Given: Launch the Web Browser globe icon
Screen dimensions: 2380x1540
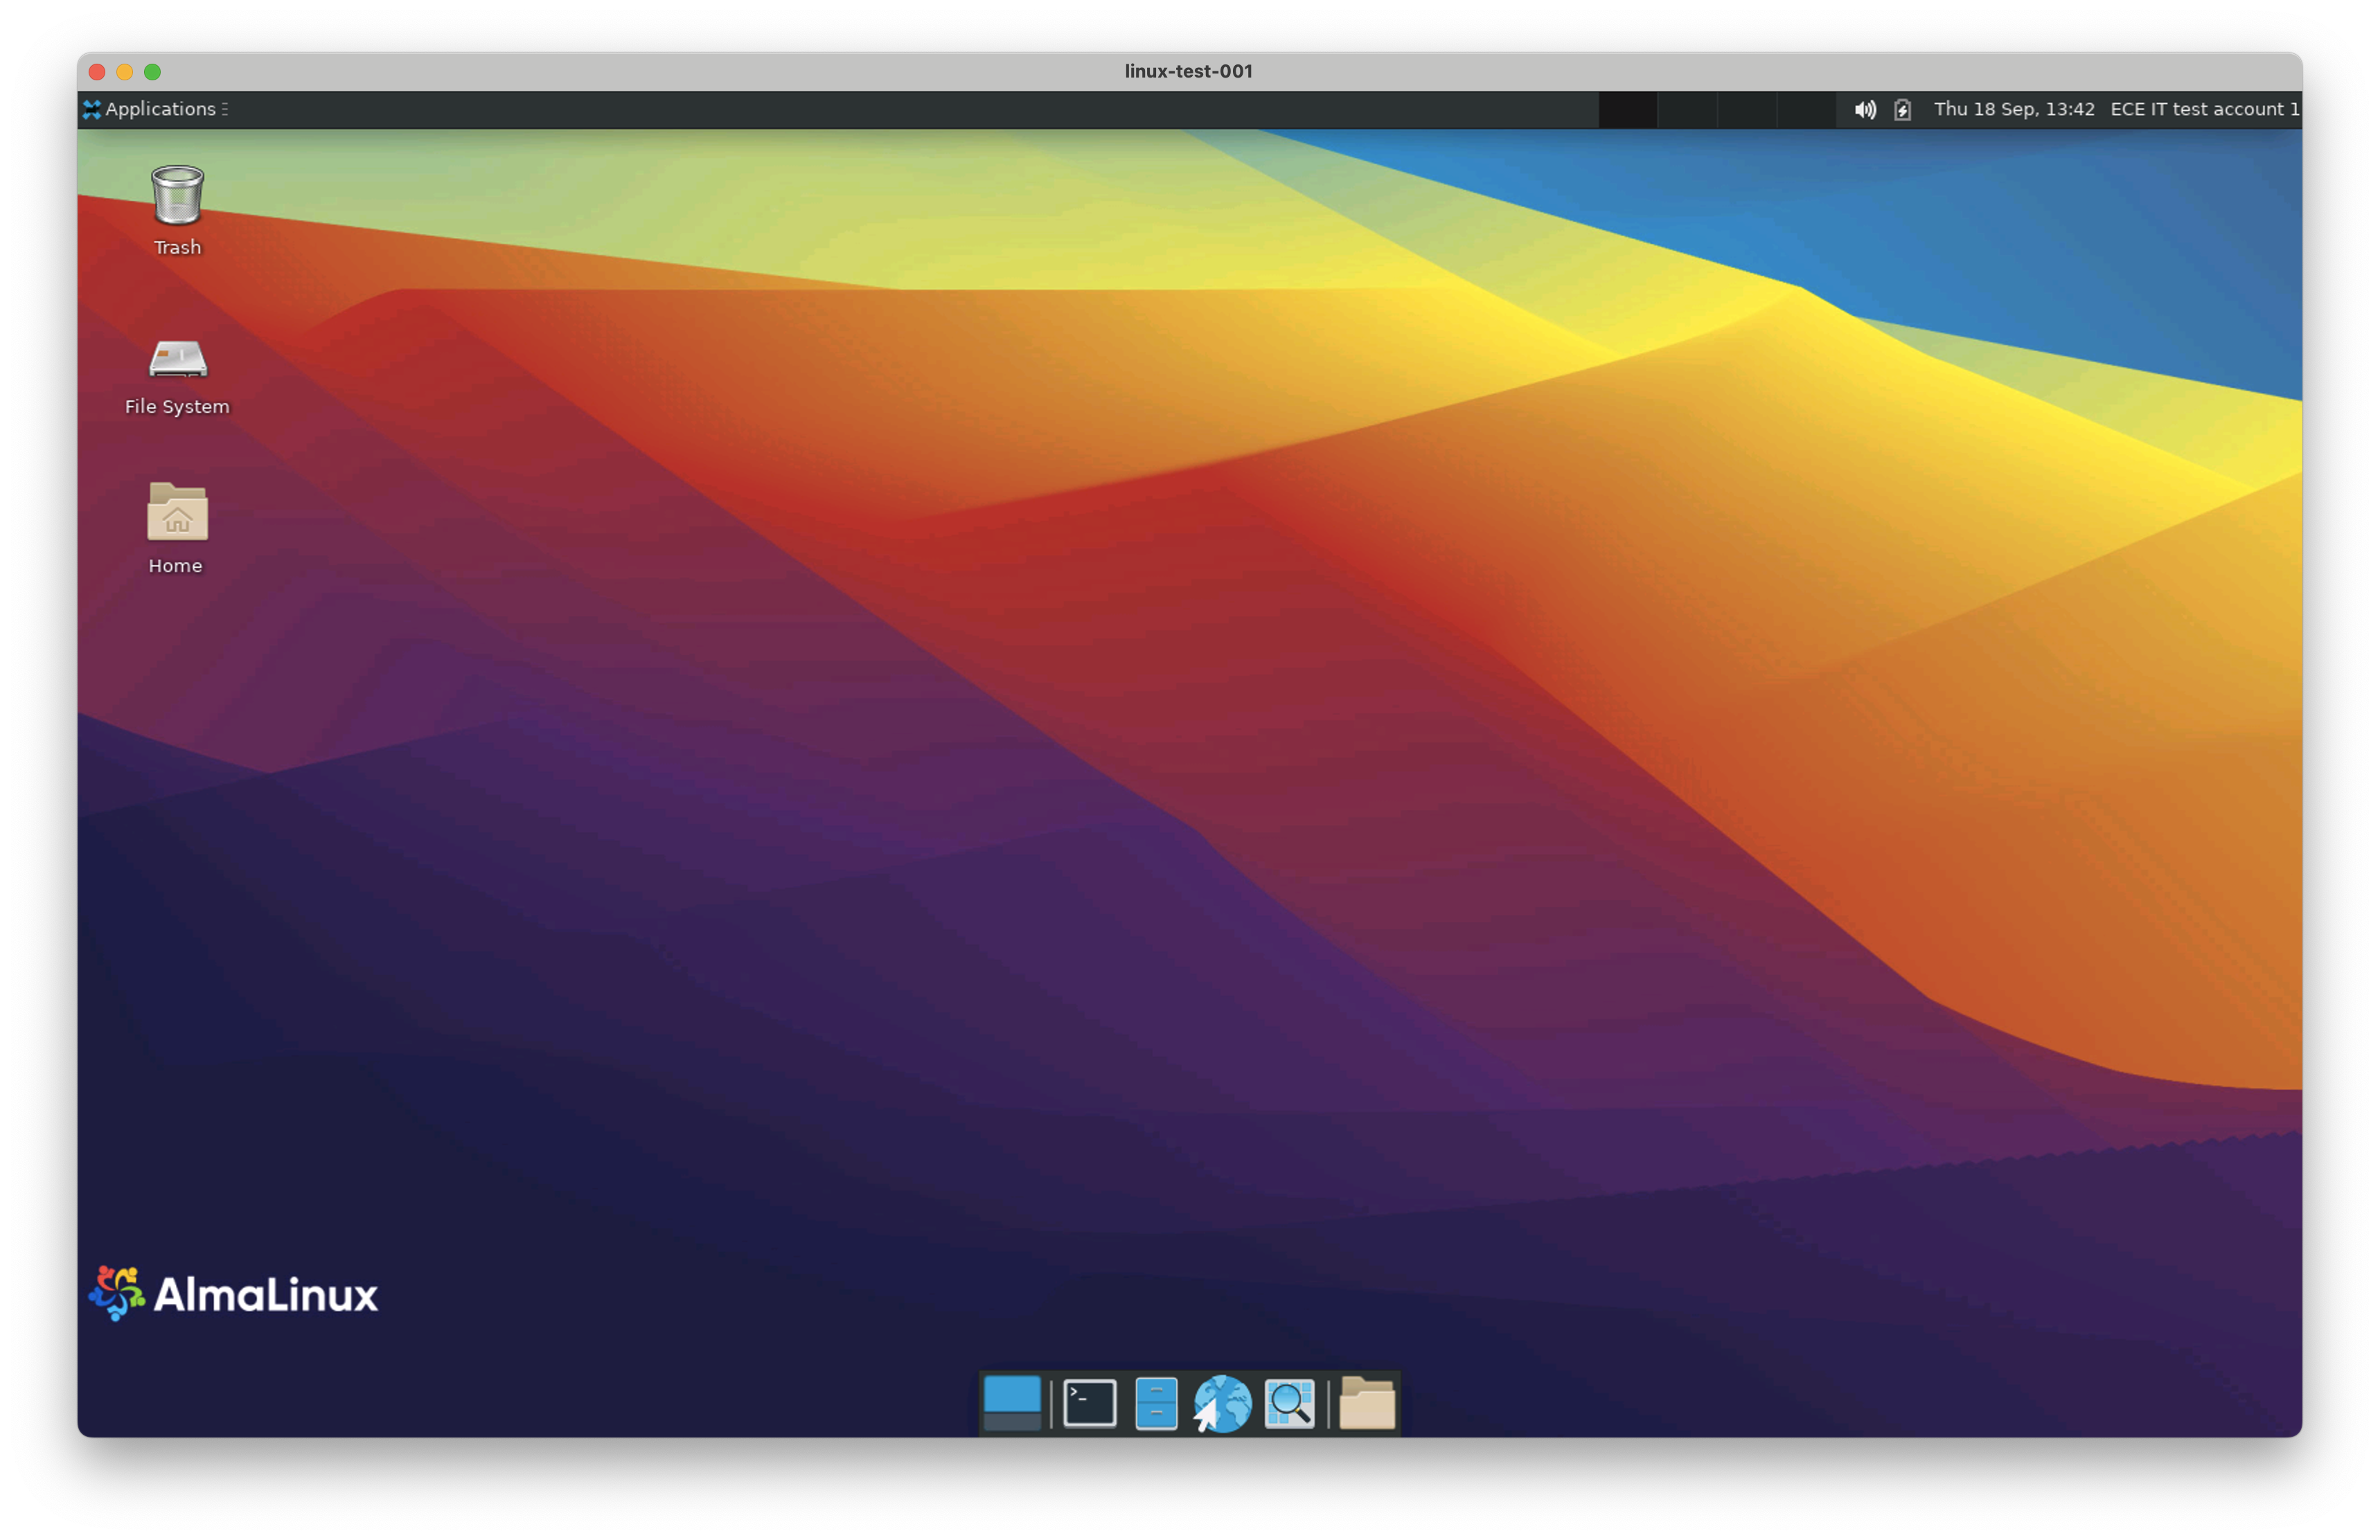Looking at the screenshot, I should tap(1222, 1402).
